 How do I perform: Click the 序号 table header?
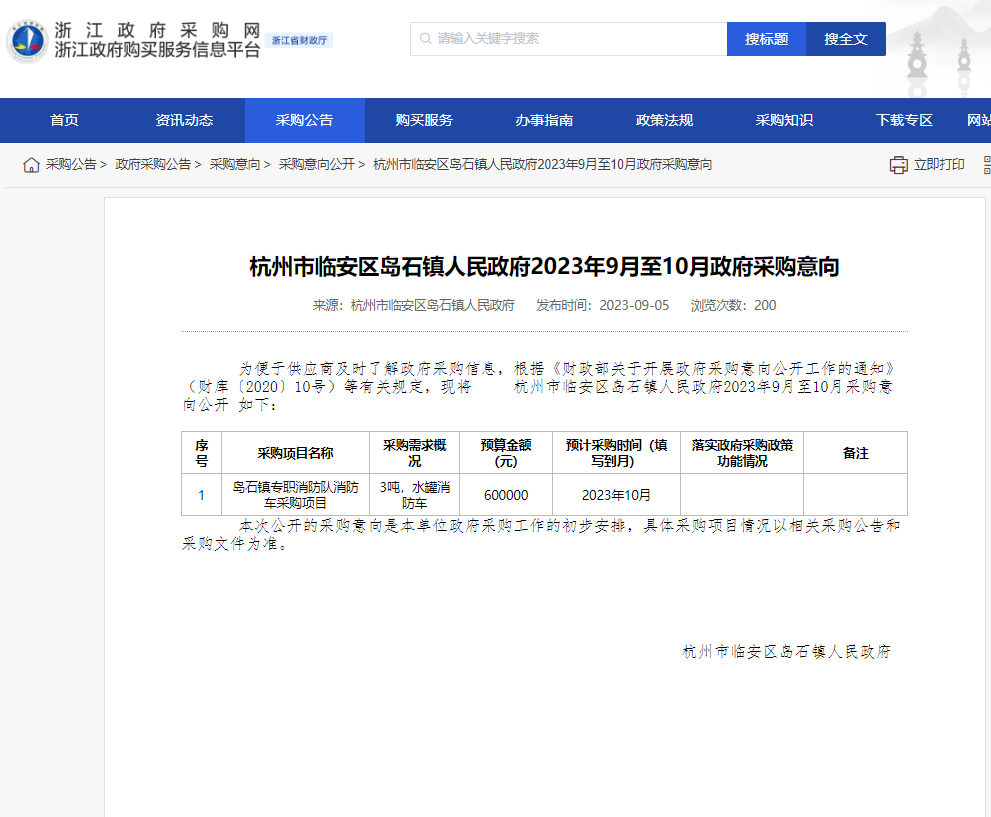coord(202,453)
